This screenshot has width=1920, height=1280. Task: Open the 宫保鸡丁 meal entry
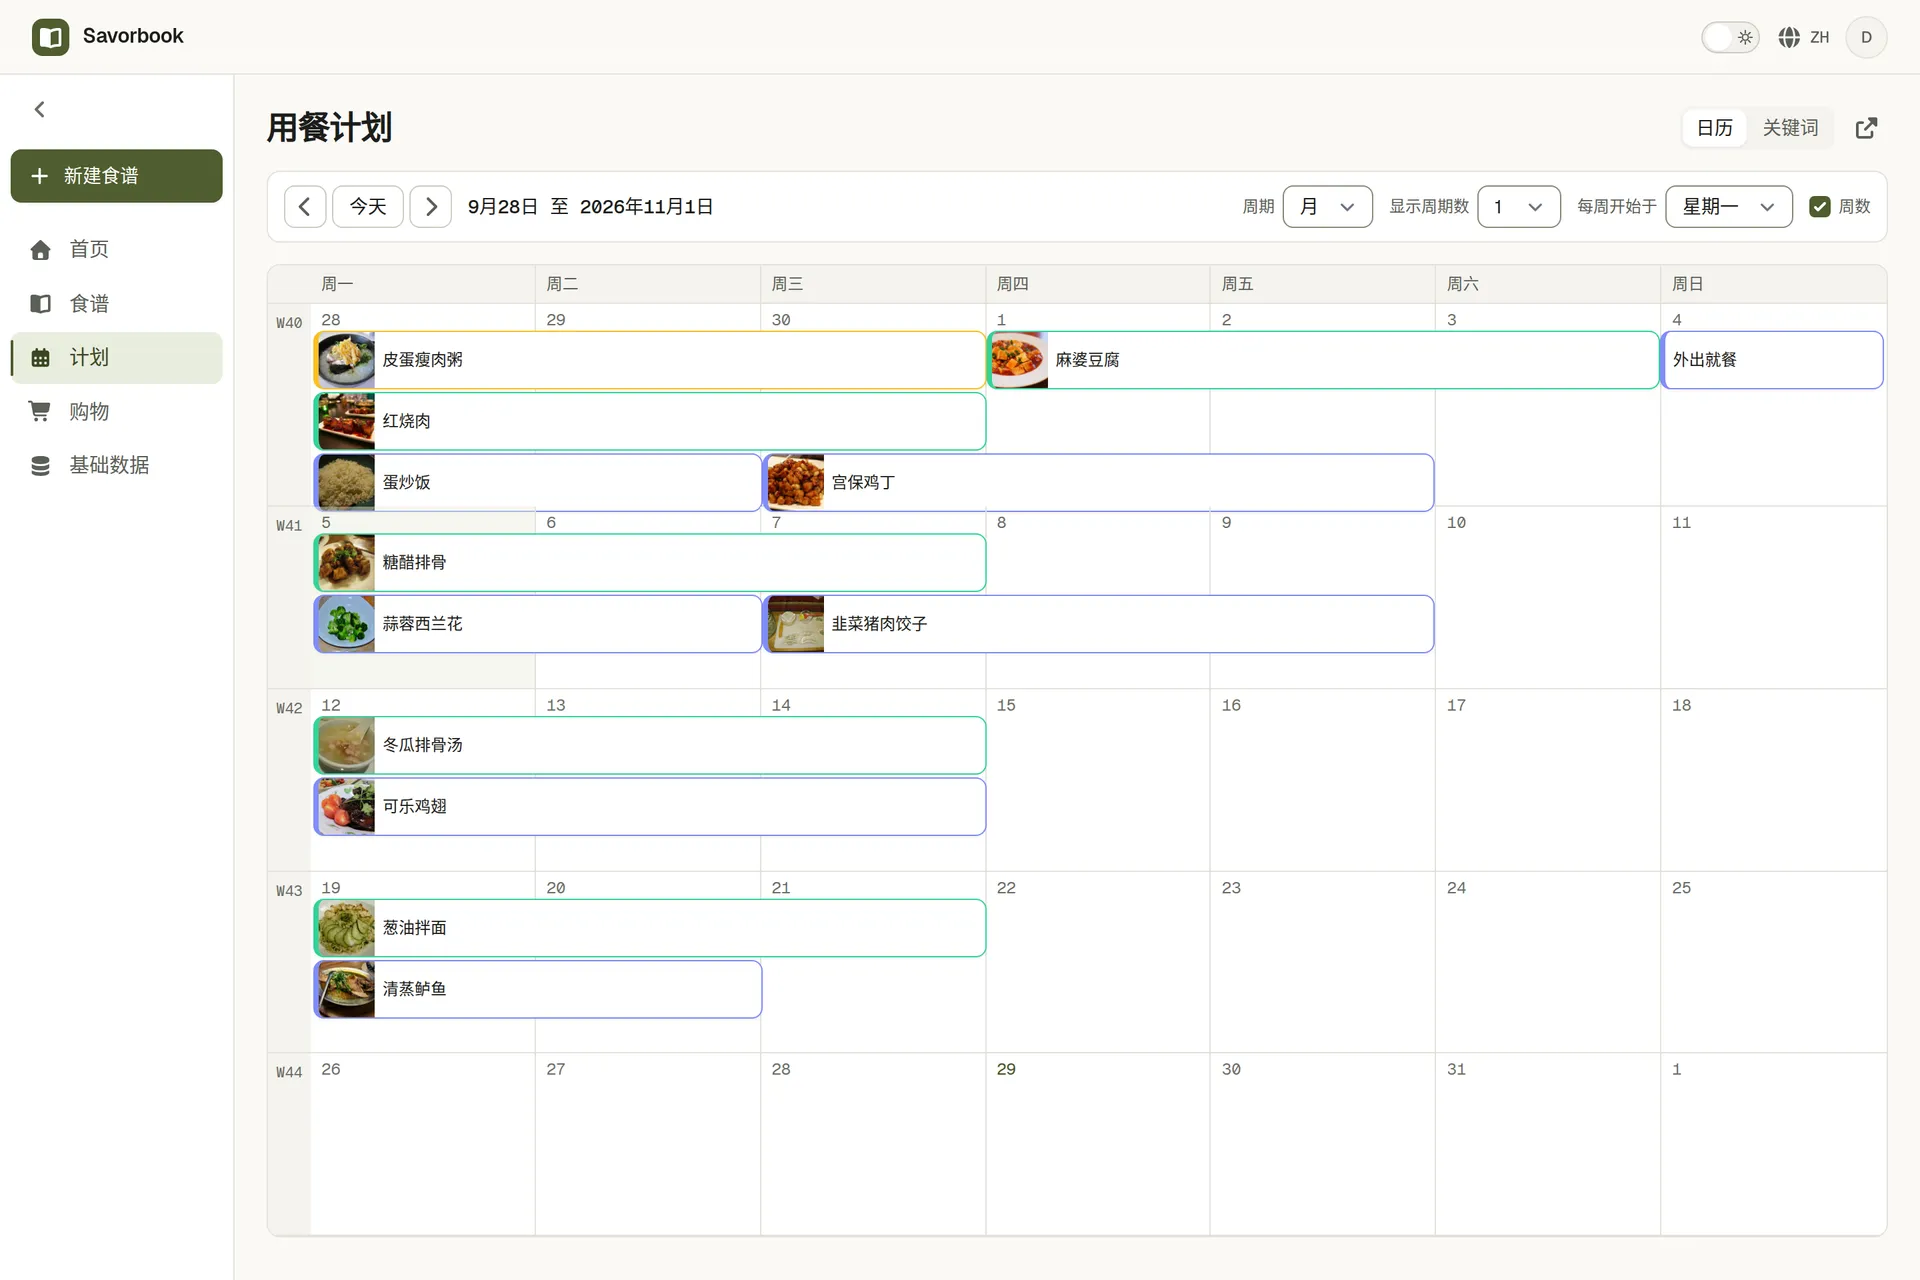pos(1098,482)
